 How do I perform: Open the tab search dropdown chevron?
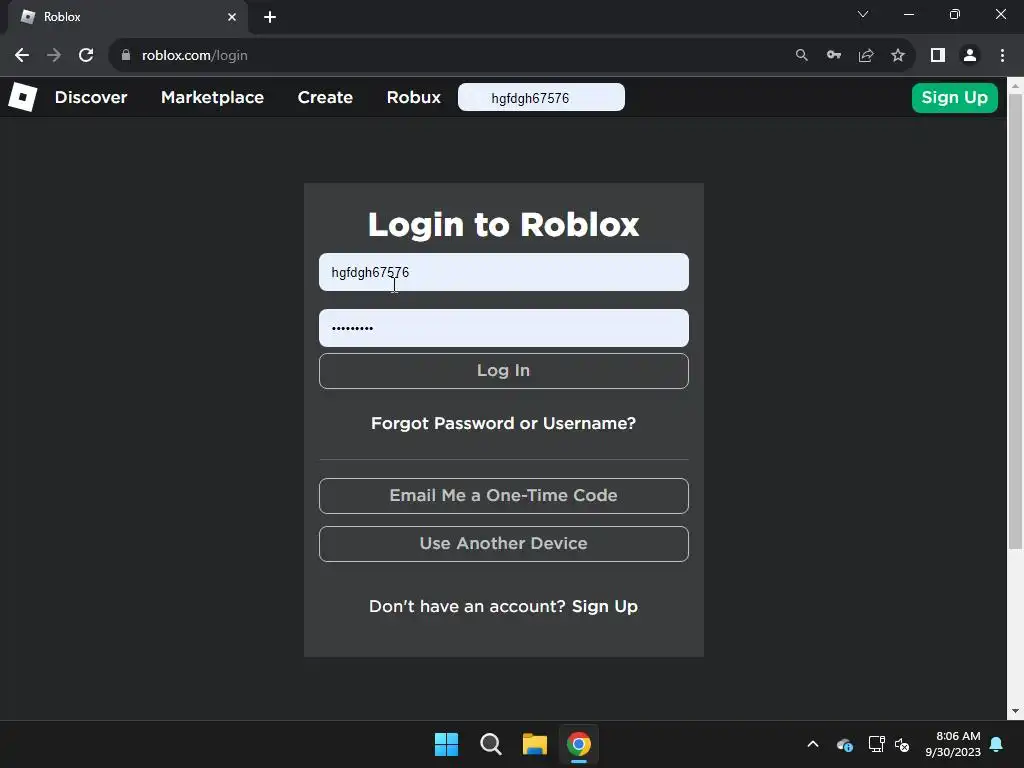pos(863,14)
